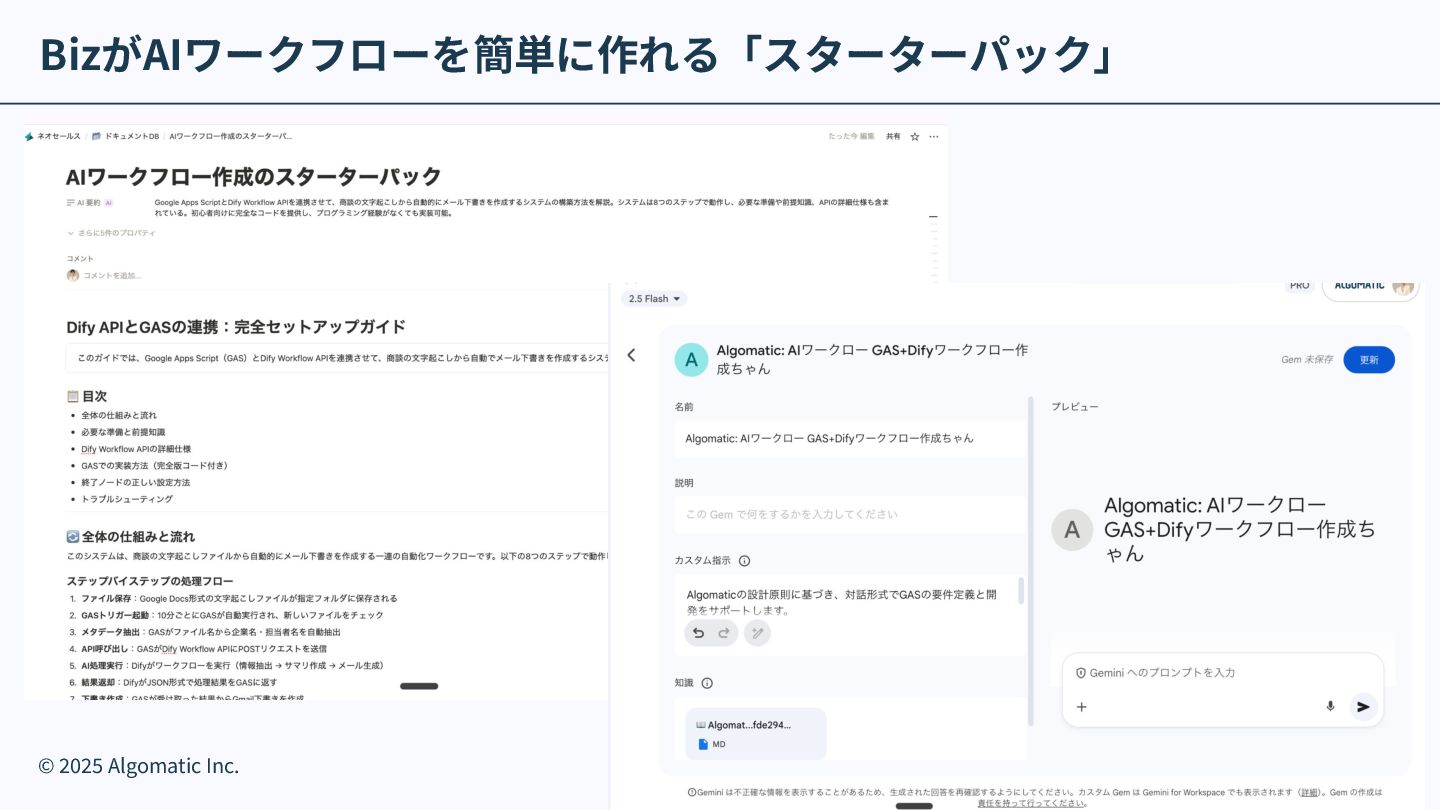The height and width of the screenshot is (810, 1440).
Task: Click トラブルシューティング contents entry
Action: [127, 499]
